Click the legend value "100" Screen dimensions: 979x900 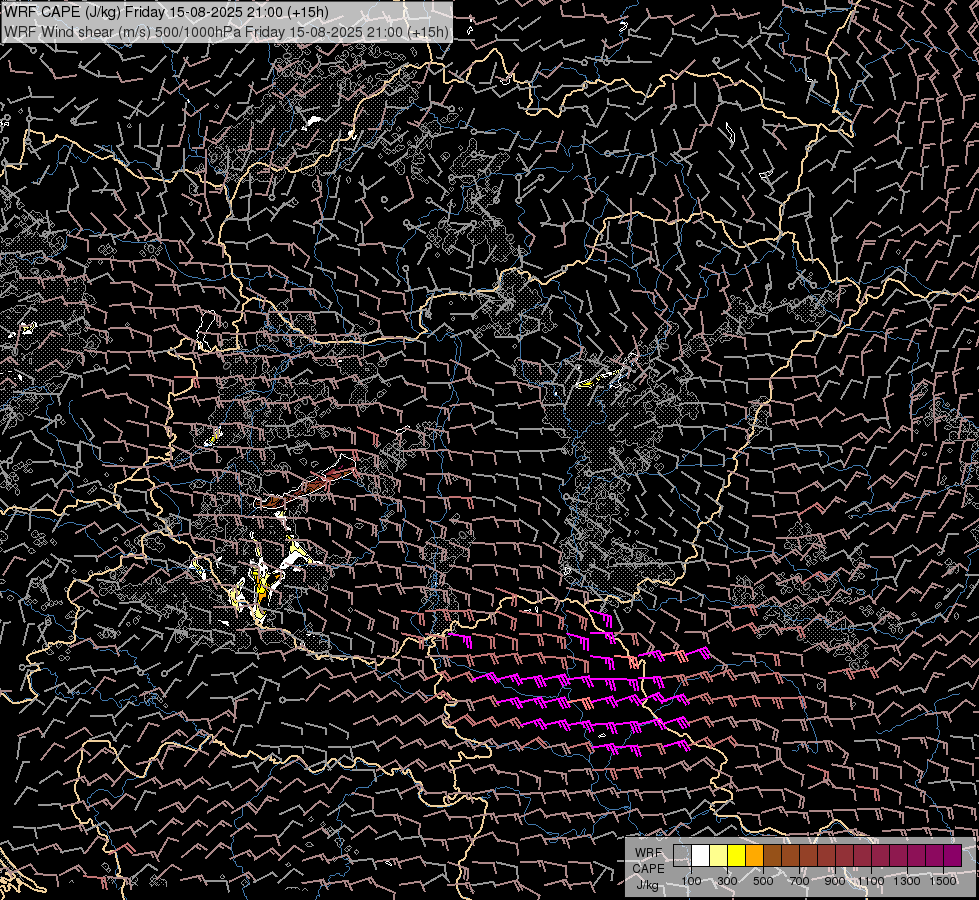click(691, 881)
